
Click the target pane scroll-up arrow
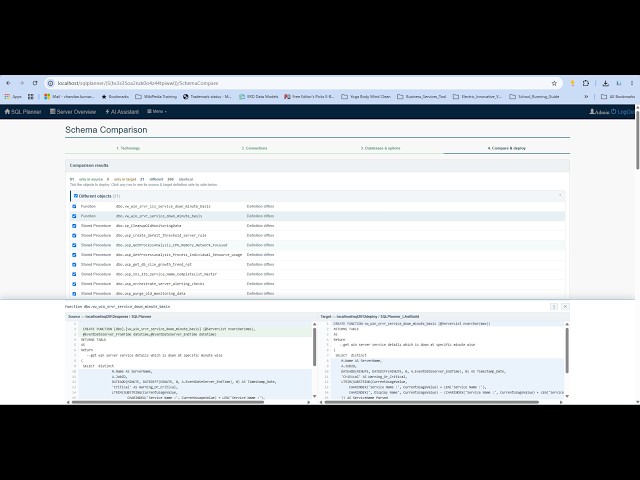[567, 324]
